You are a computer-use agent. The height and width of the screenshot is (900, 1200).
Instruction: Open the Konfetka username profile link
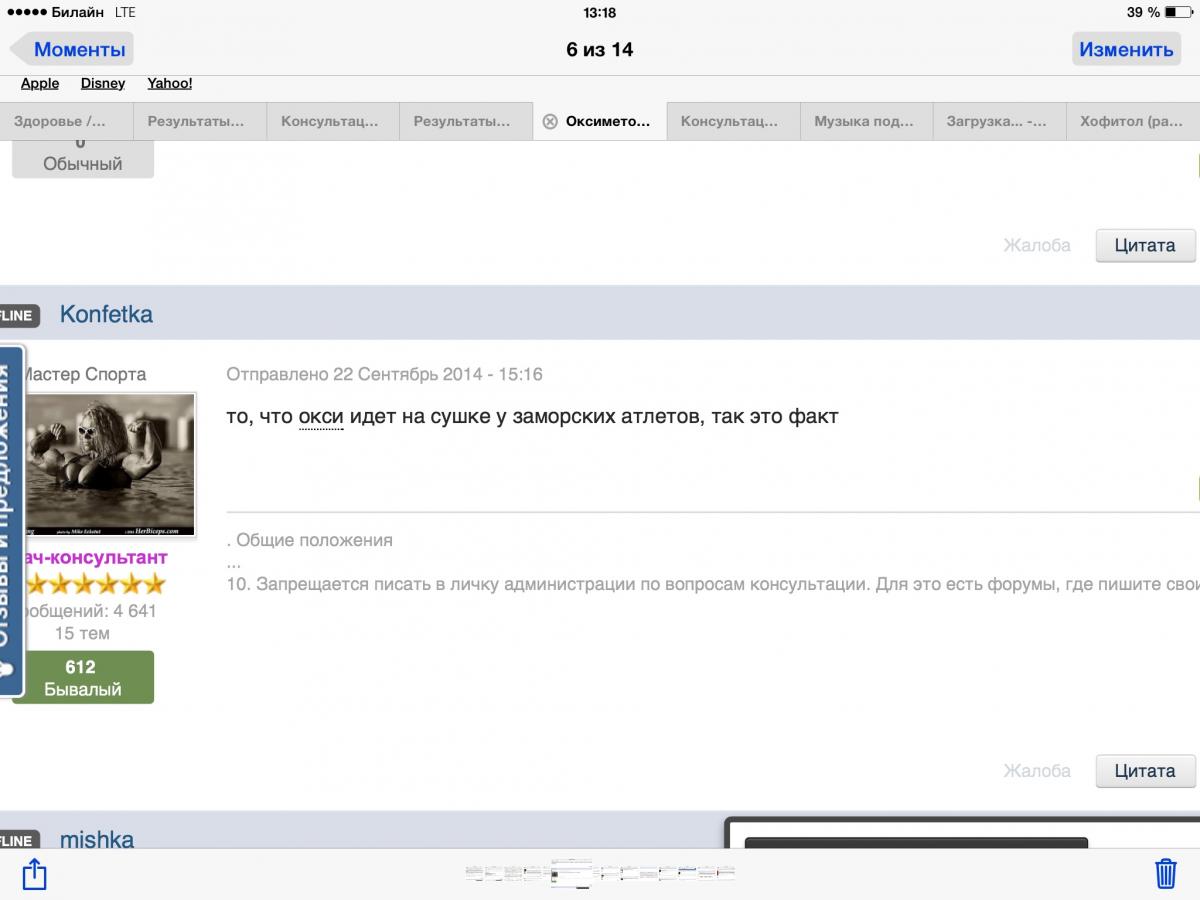point(106,314)
